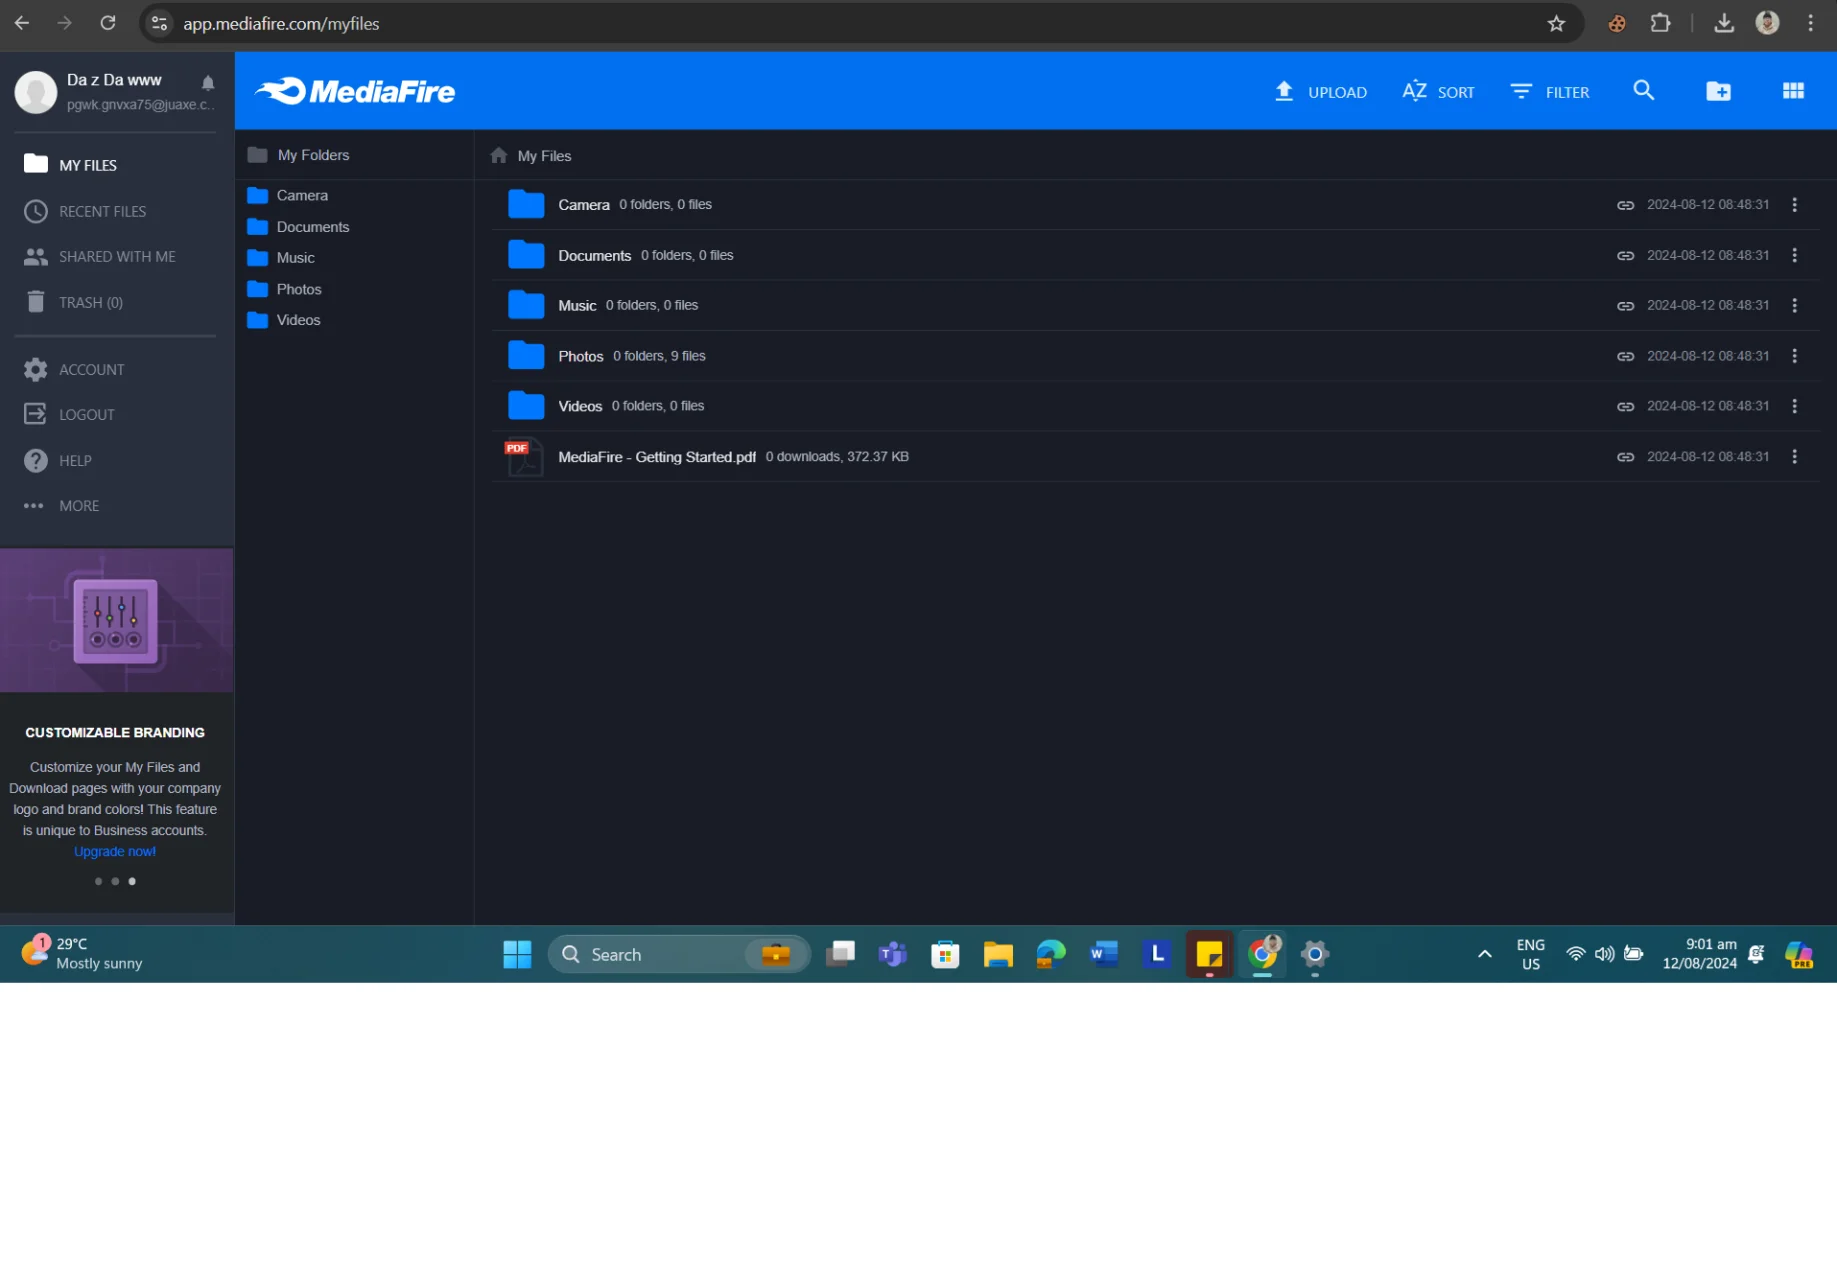Open three-dot menu for Camera
The image size is (1837, 1280).
click(1794, 205)
